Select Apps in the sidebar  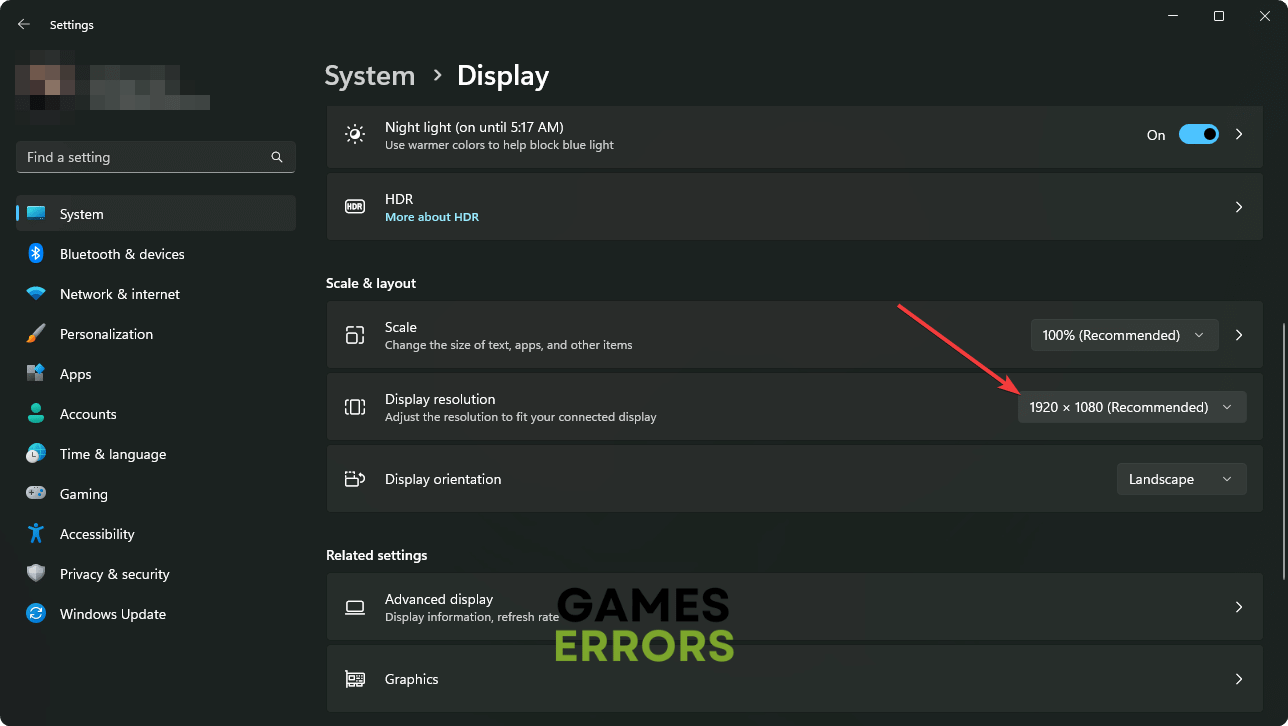(x=75, y=374)
